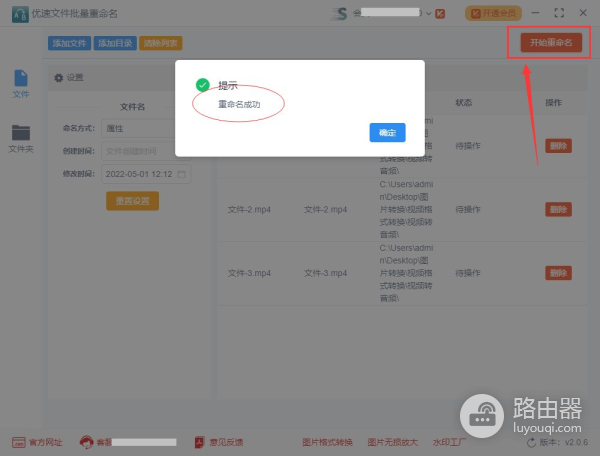Screen dimensions: 600x456
Task: Open the account dropdown chevron in the title bar
Action: pos(429,14)
